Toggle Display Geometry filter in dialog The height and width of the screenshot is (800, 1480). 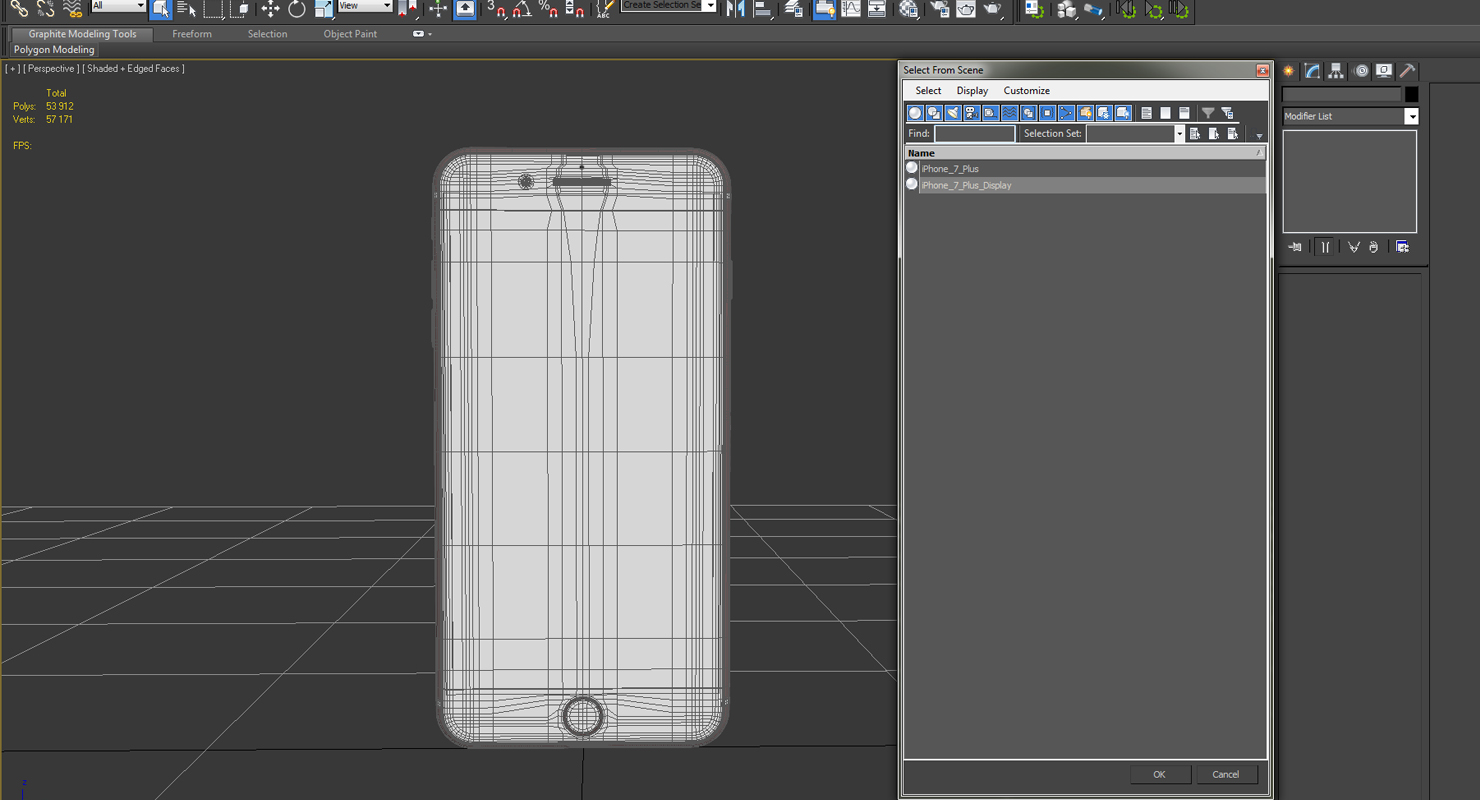tap(915, 113)
